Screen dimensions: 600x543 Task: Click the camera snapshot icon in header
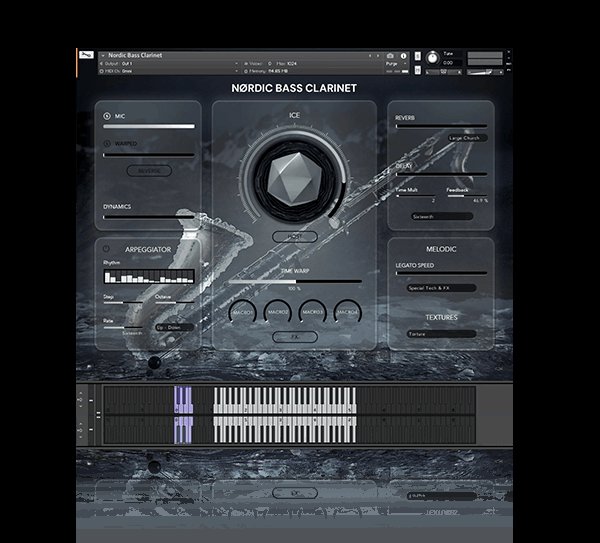(x=390, y=55)
